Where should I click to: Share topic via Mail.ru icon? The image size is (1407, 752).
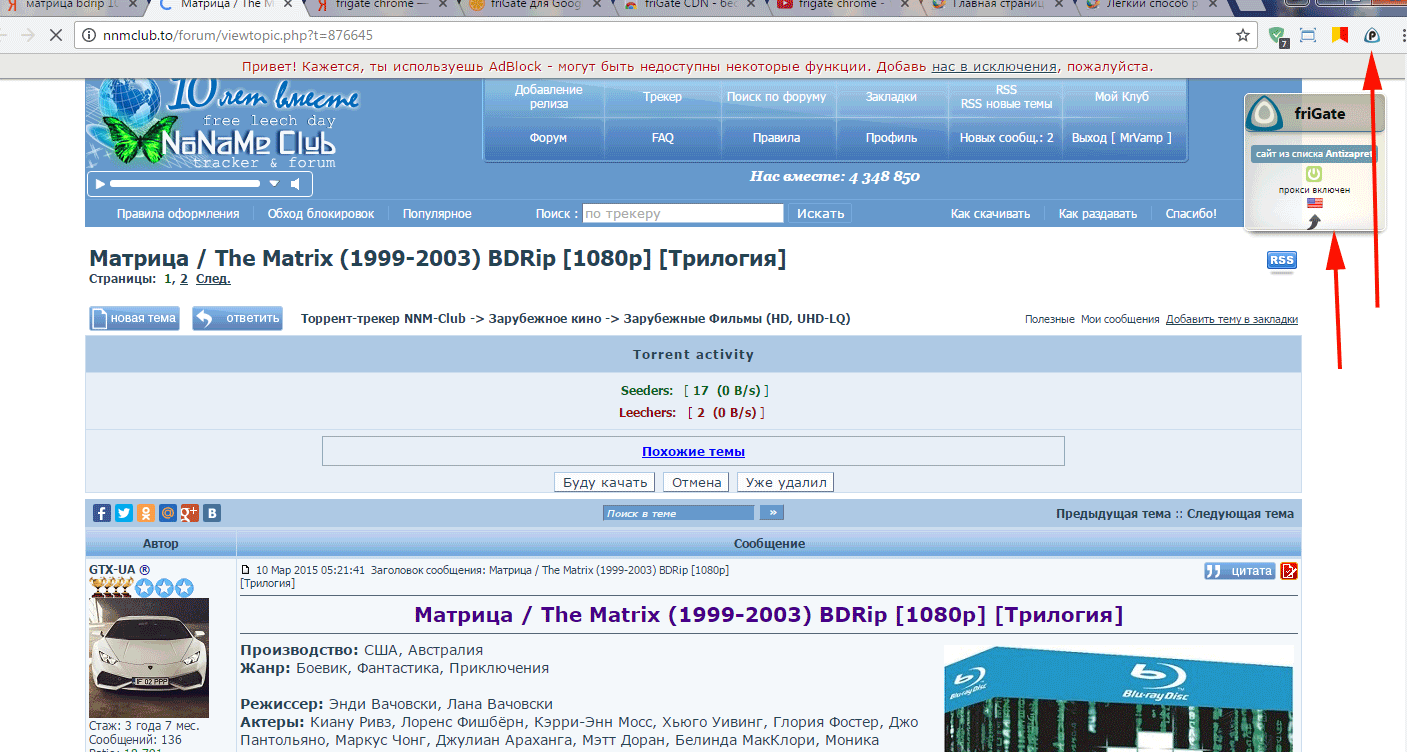point(168,513)
